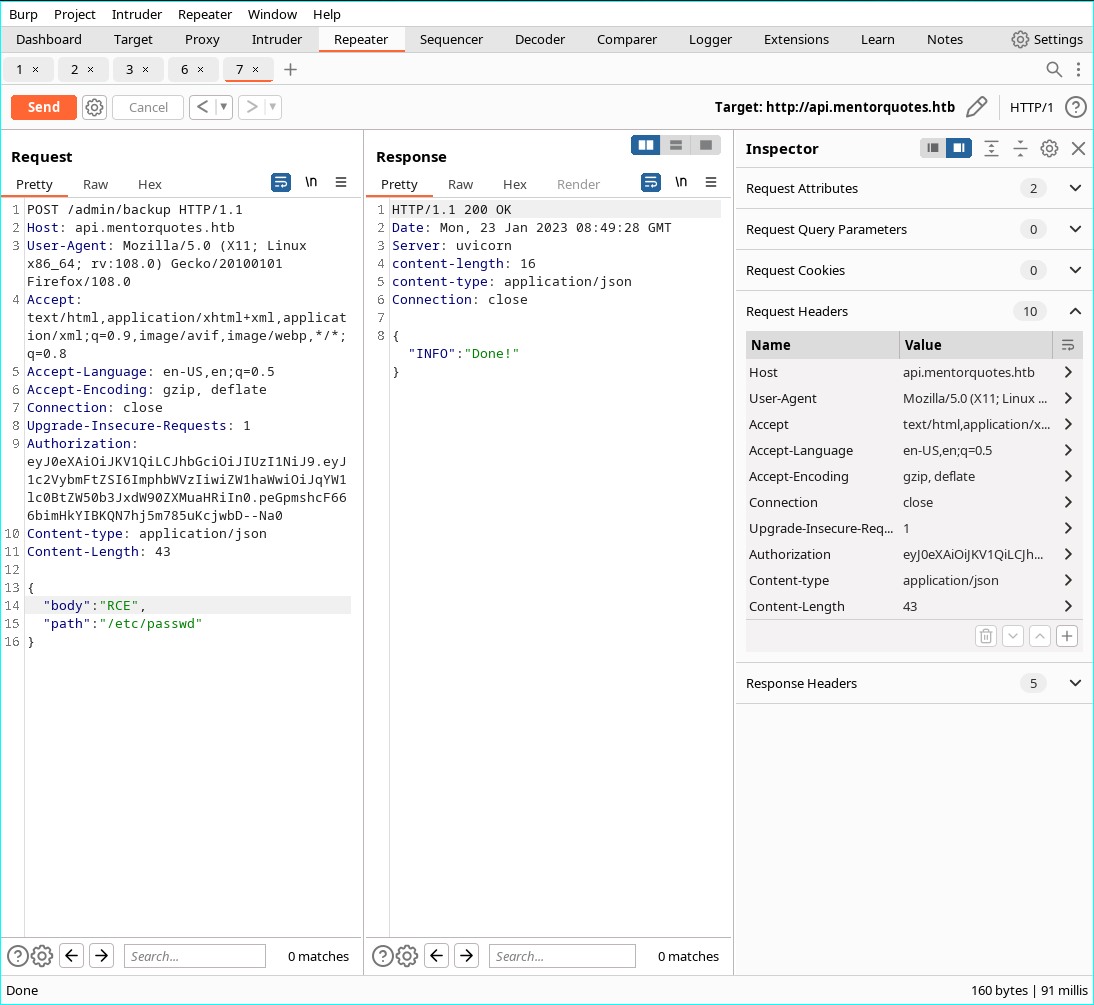This screenshot has width=1094, height=1005.
Task: Open Request panel hamburger options menu
Action: coord(341,182)
